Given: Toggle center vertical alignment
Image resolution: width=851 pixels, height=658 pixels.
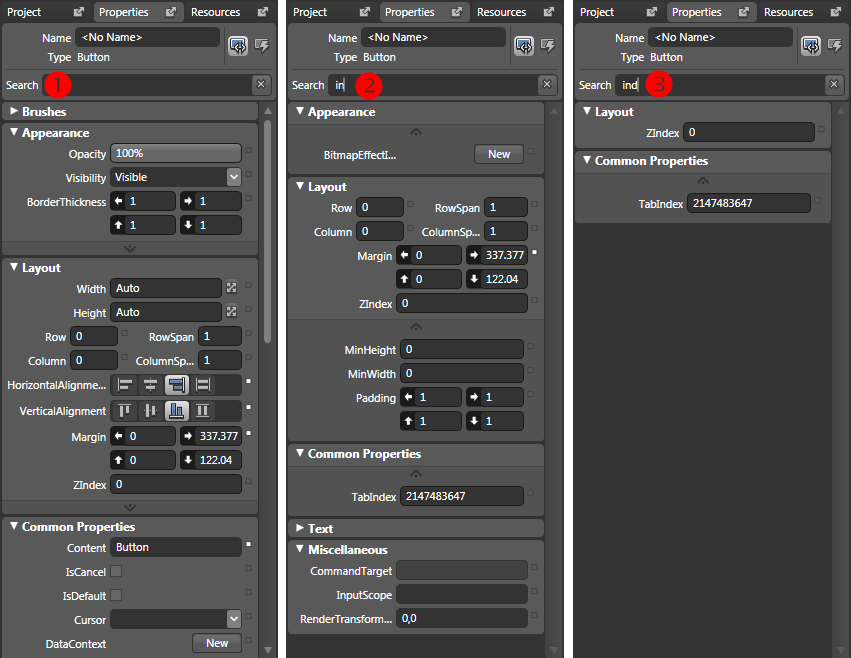Looking at the screenshot, I should (x=148, y=411).
